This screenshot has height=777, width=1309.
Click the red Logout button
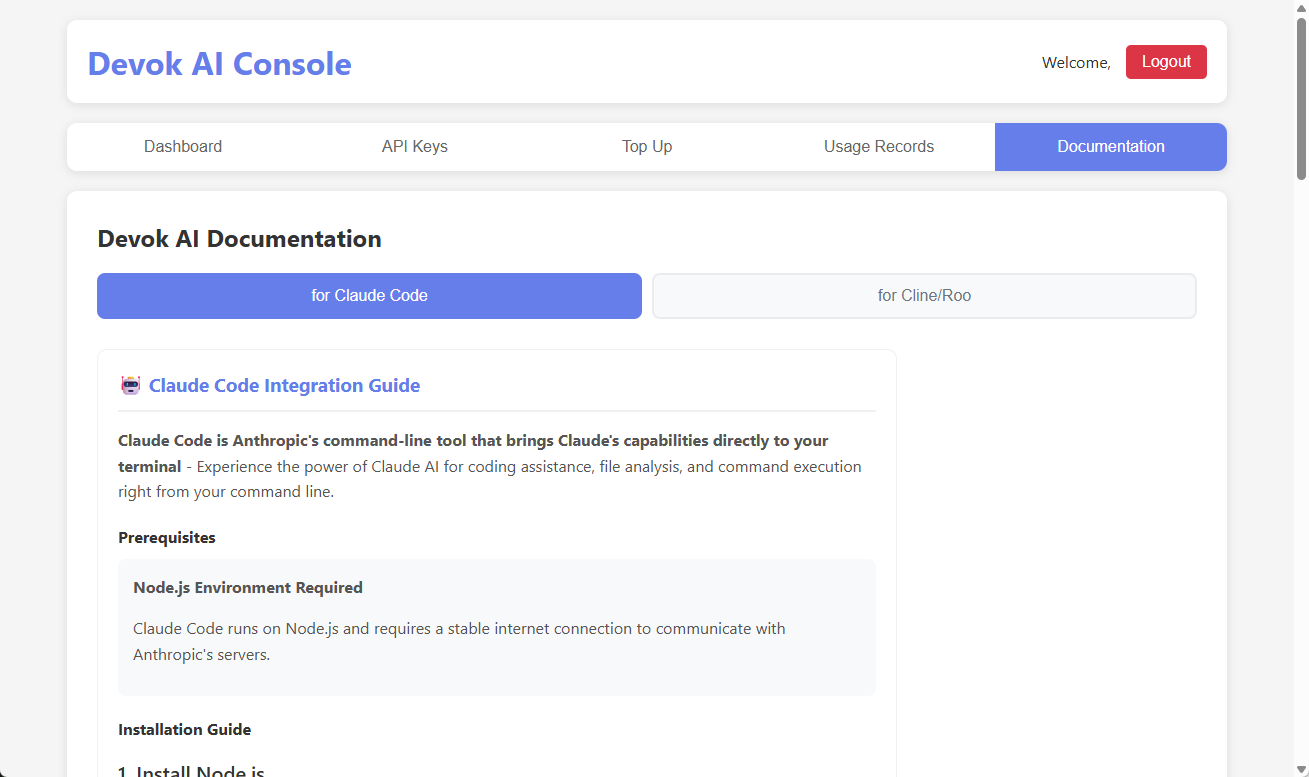point(1165,62)
